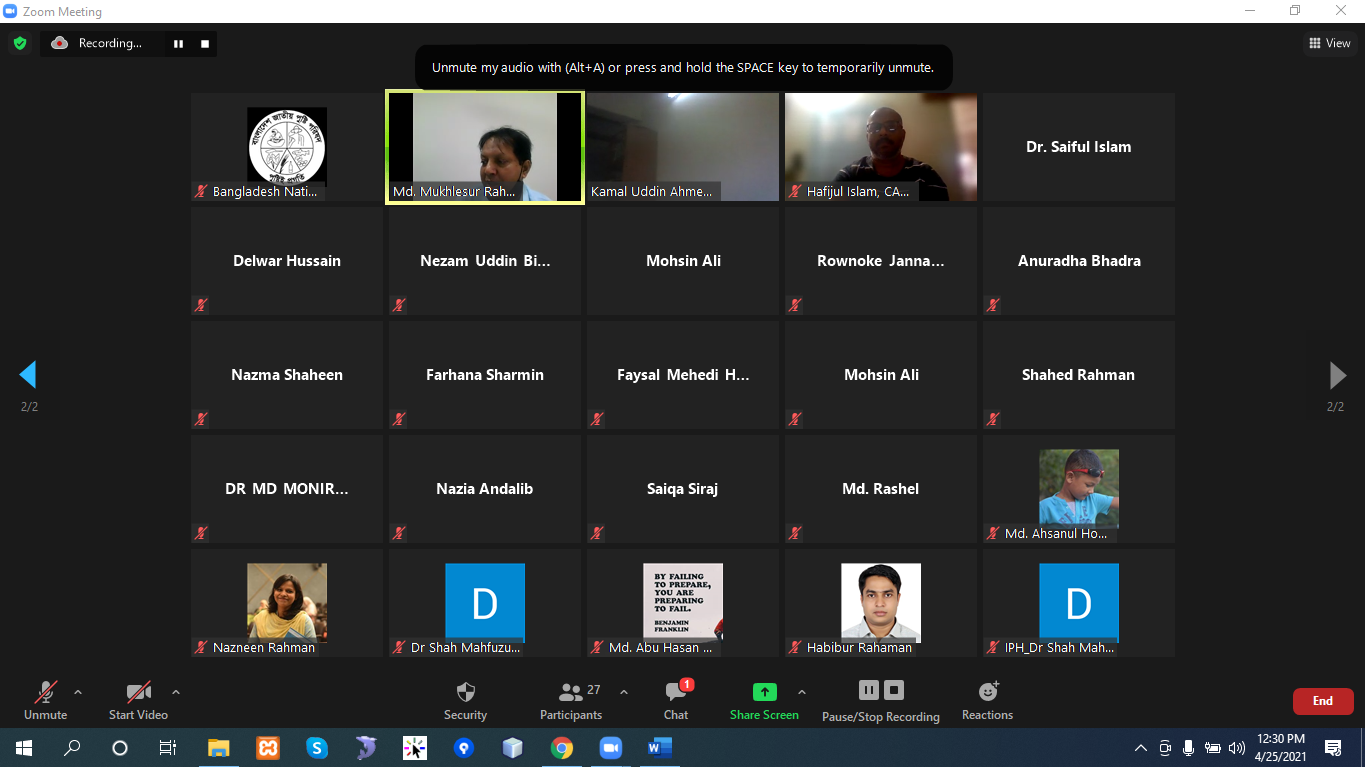Click the red End meeting button
This screenshot has width=1365, height=767.
pyautogui.click(x=1322, y=701)
